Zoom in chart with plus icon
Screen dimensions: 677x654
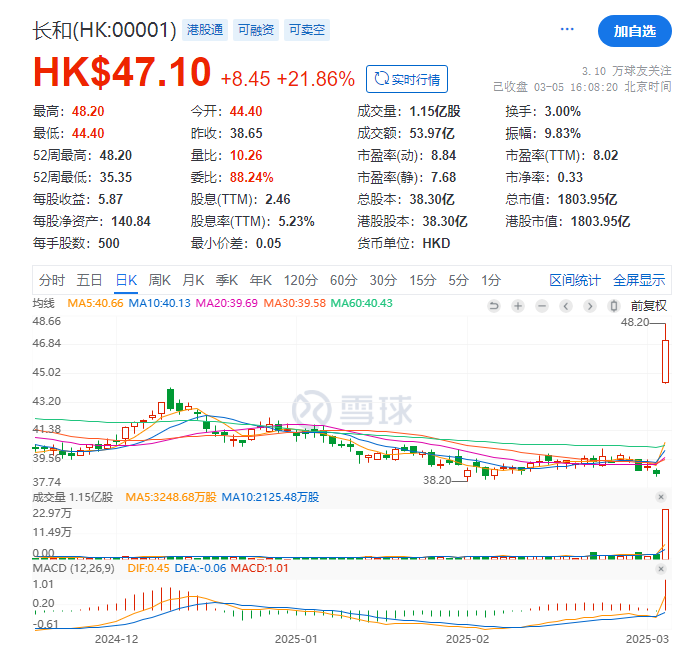pyautogui.click(x=518, y=306)
